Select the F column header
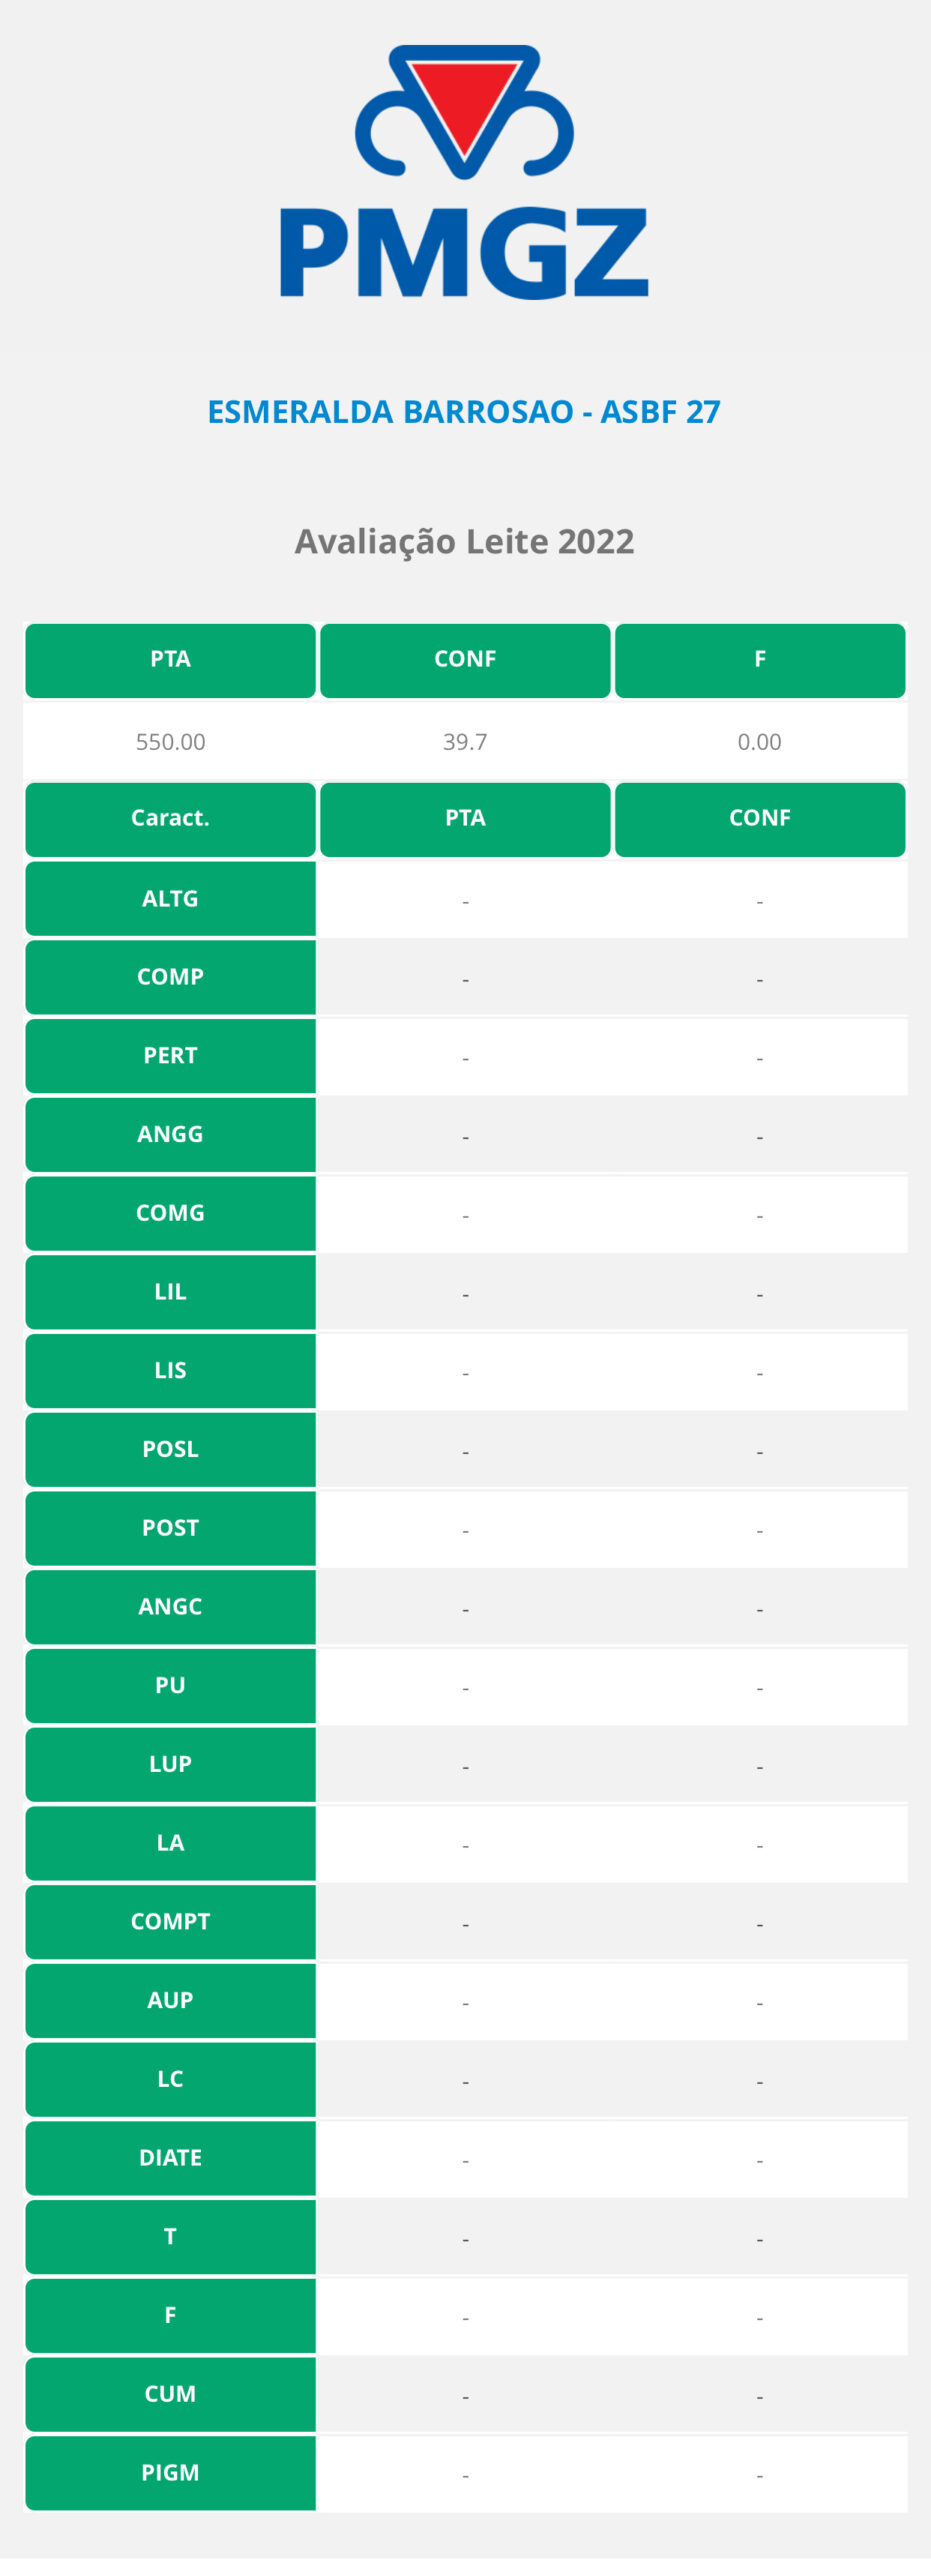Viewport: 931px width, 2560px height. pos(760,660)
